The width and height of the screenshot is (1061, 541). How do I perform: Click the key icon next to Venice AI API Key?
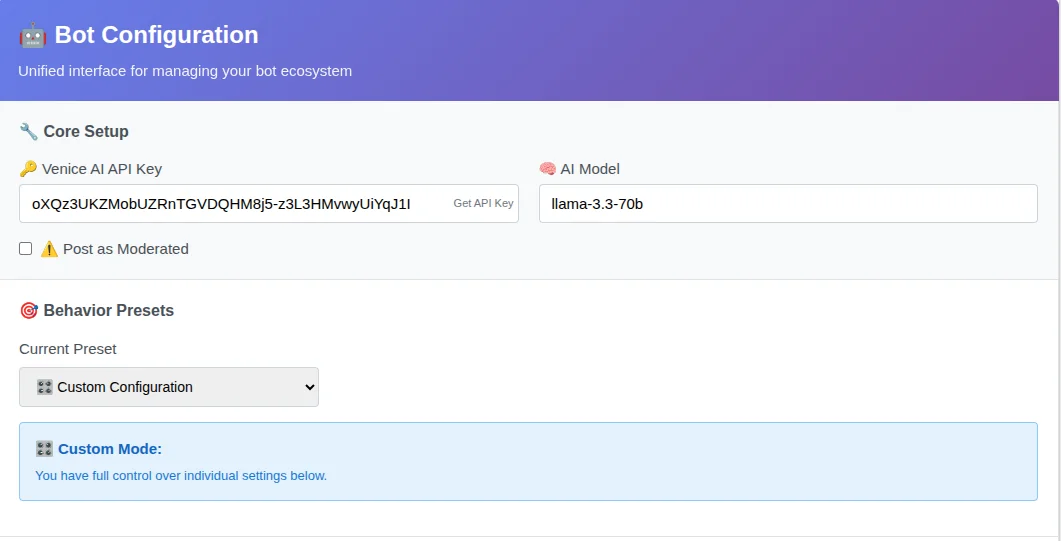tap(28, 169)
